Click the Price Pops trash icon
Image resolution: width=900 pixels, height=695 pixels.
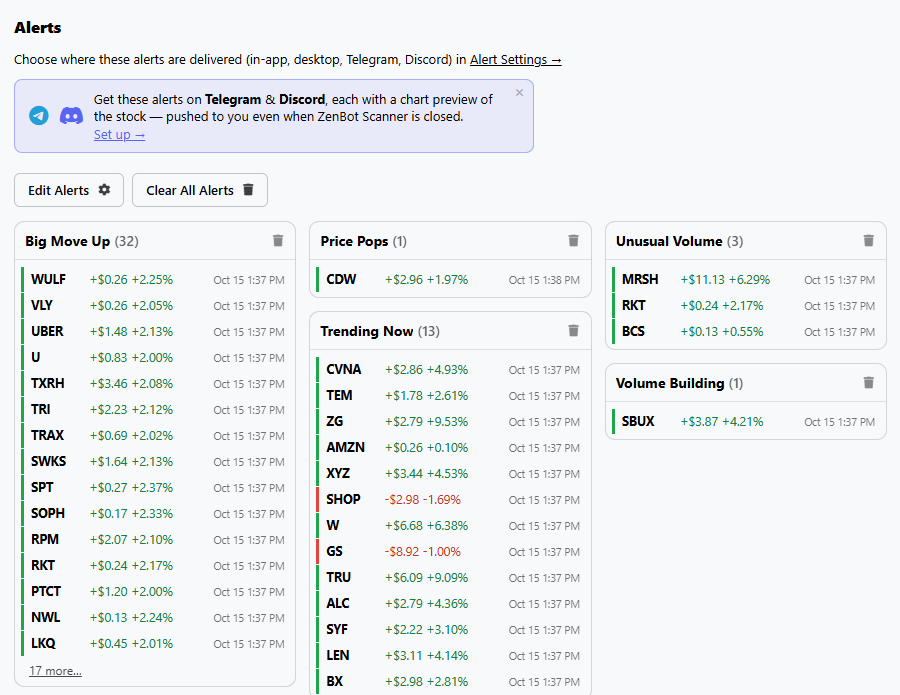tap(573, 240)
